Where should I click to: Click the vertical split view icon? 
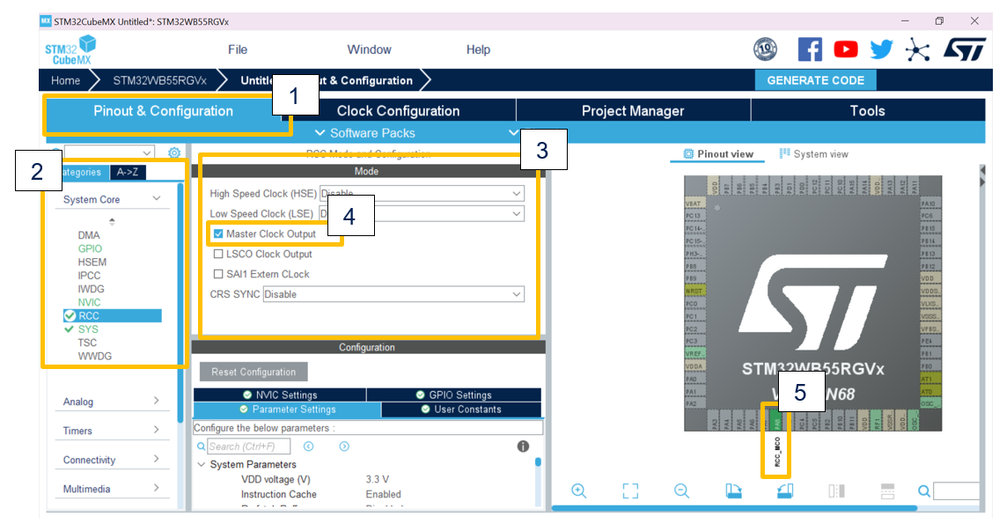pyautogui.click(x=836, y=491)
